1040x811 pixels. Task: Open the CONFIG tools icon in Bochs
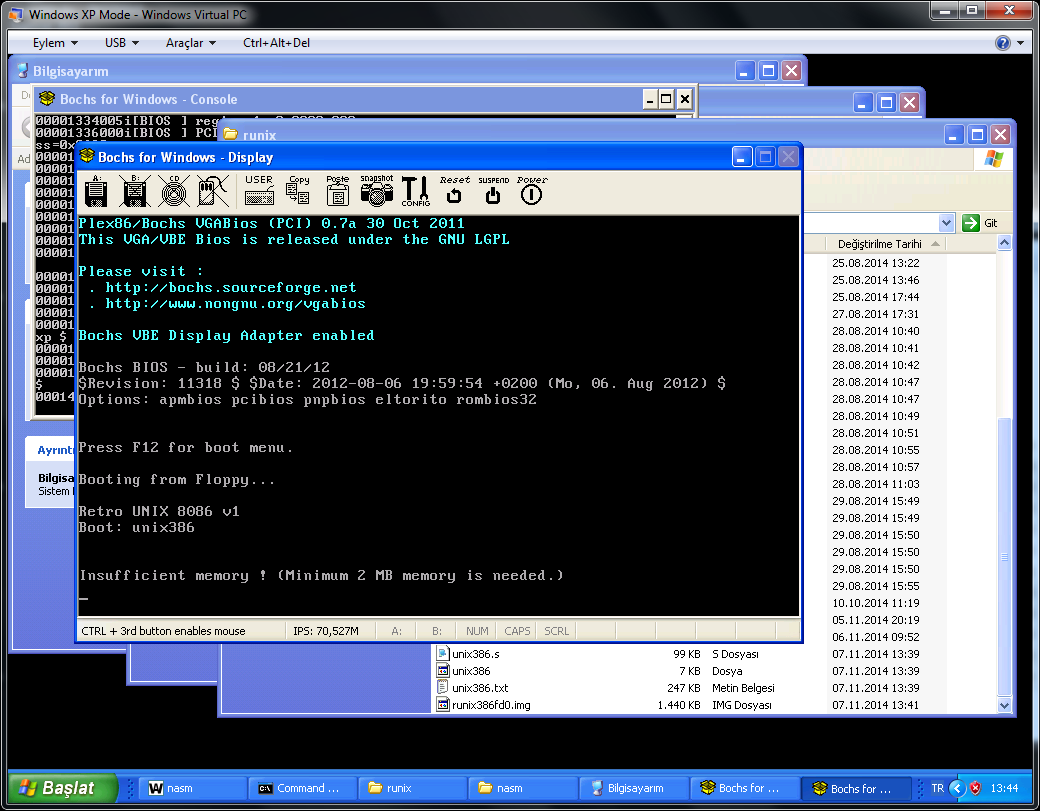point(415,191)
